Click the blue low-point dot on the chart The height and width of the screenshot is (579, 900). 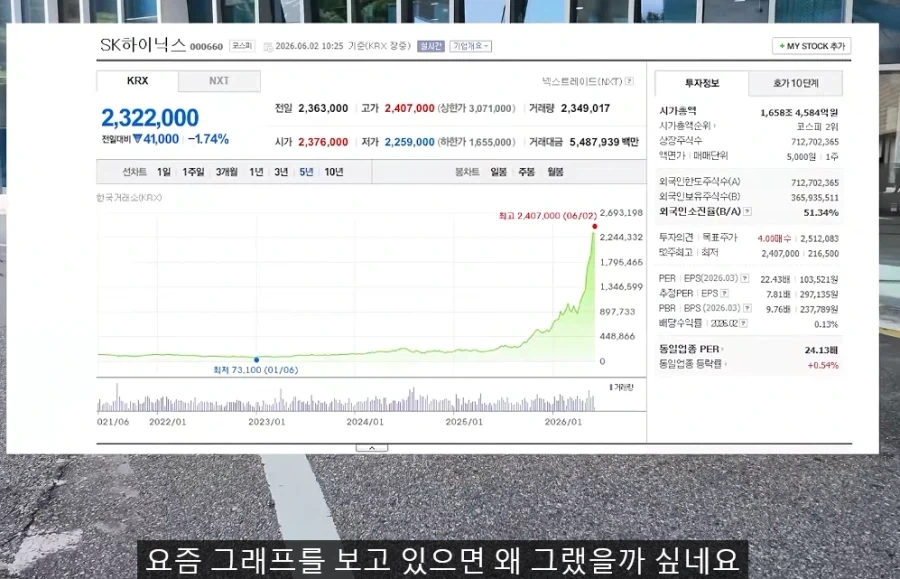pyautogui.click(x=257, y=360)
